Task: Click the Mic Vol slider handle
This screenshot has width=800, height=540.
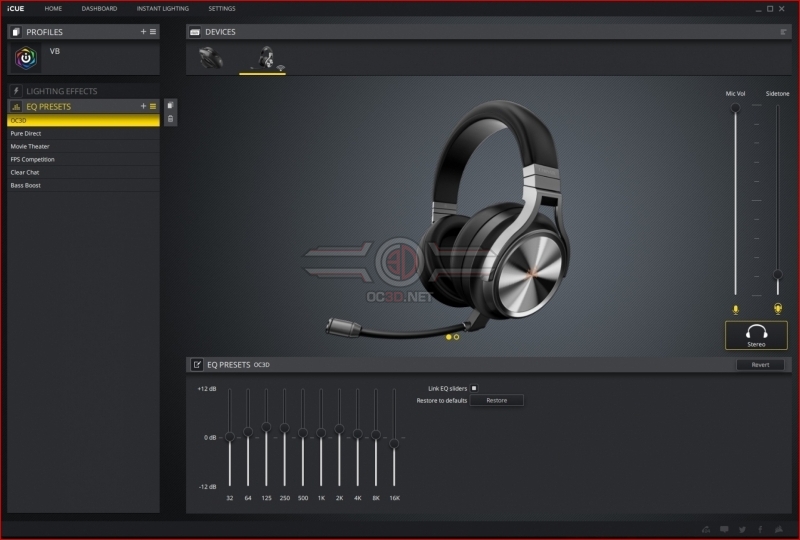Action: pos(735,108)
